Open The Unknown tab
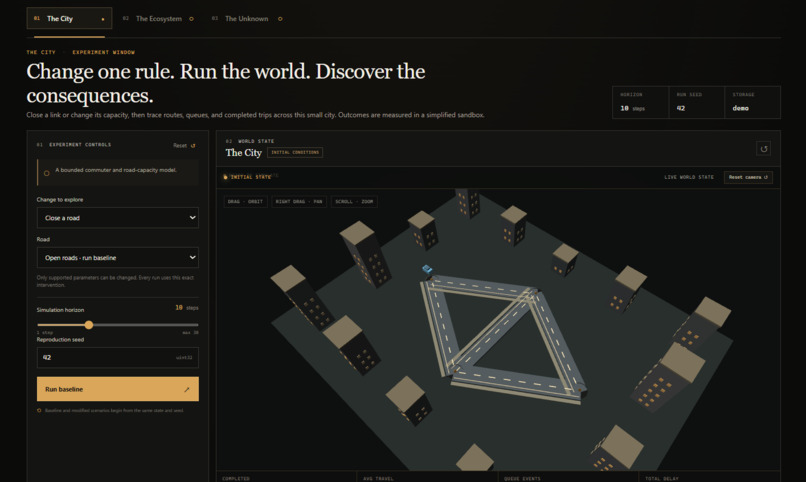 247,18
